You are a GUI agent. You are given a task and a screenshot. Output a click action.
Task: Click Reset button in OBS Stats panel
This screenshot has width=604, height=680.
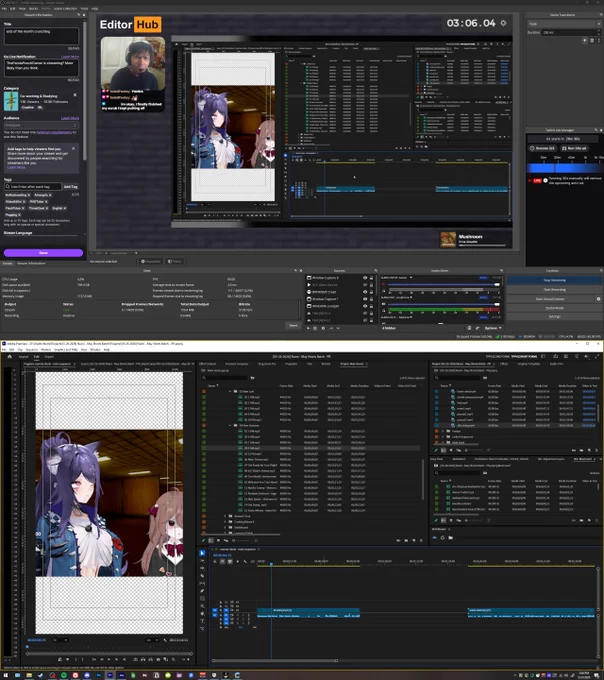[x=294, y=325]
